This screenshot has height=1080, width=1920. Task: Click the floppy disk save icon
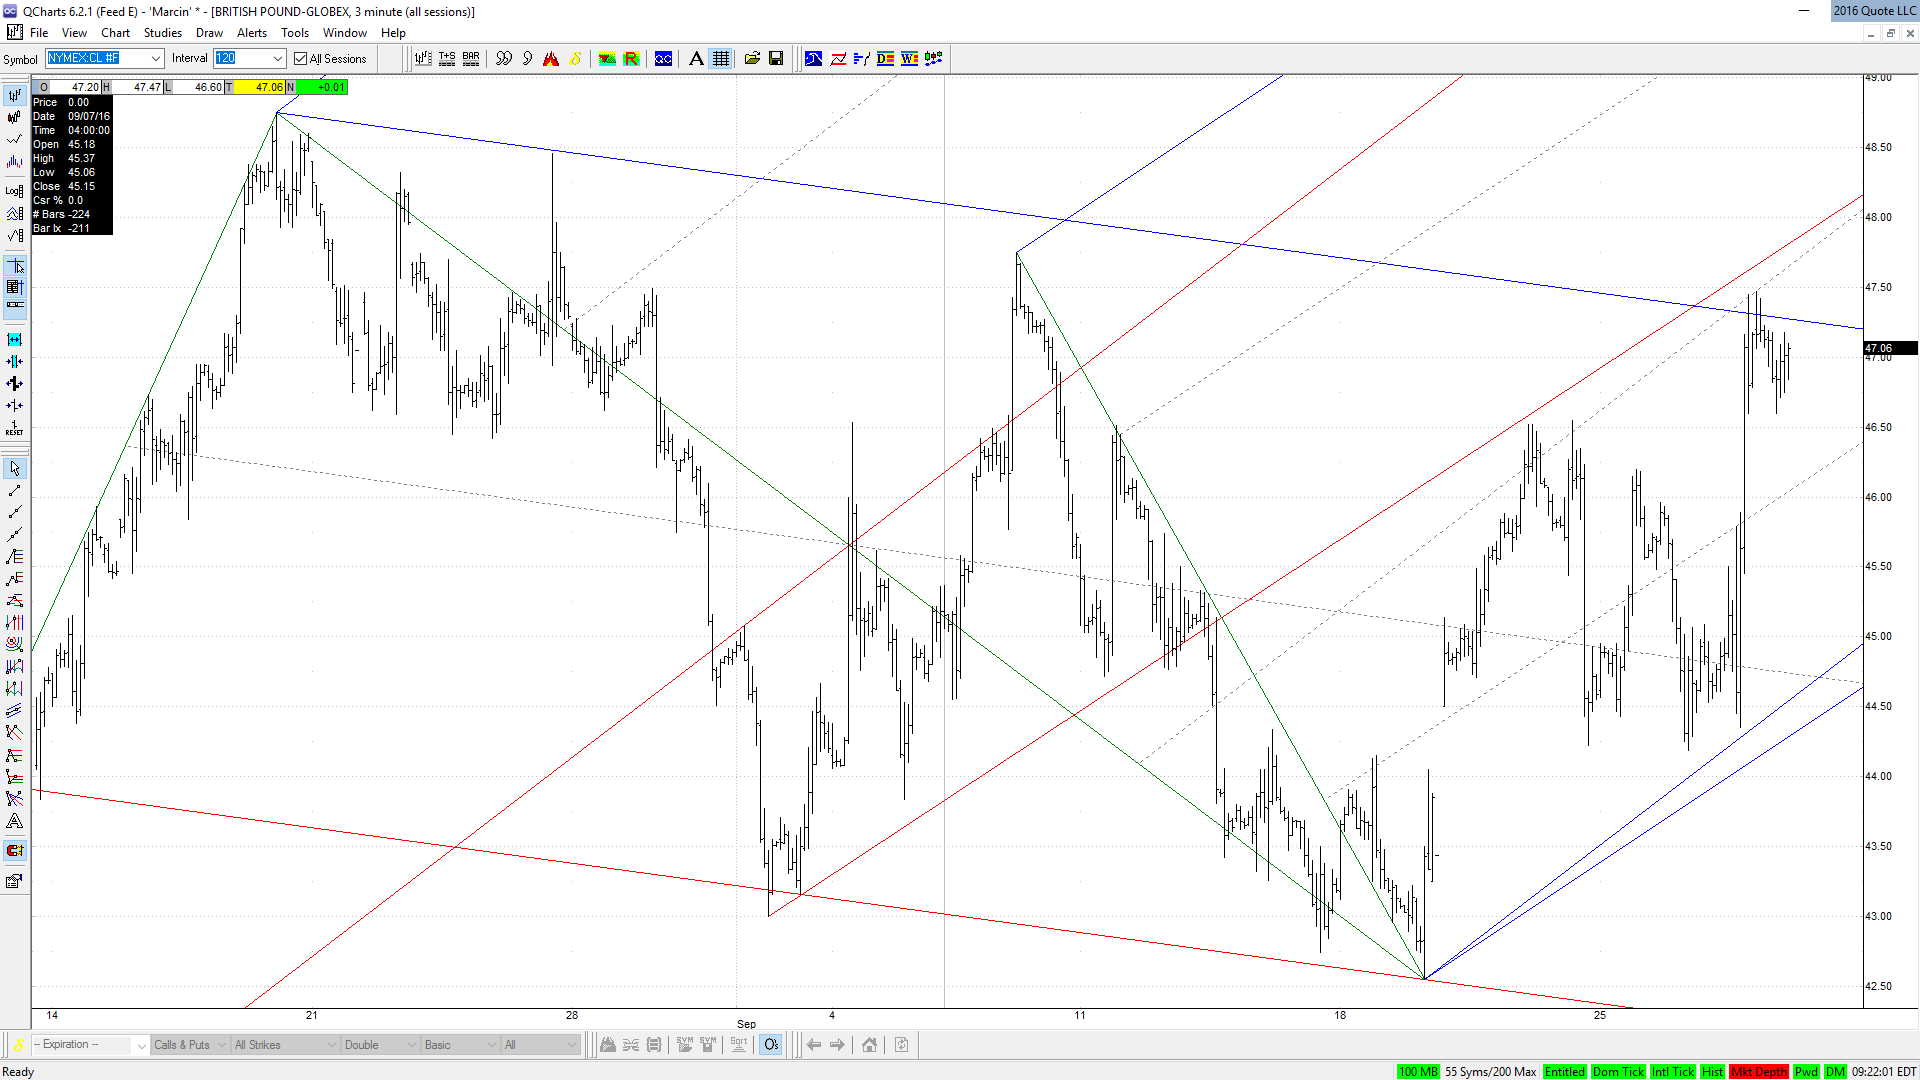(776, 59)
